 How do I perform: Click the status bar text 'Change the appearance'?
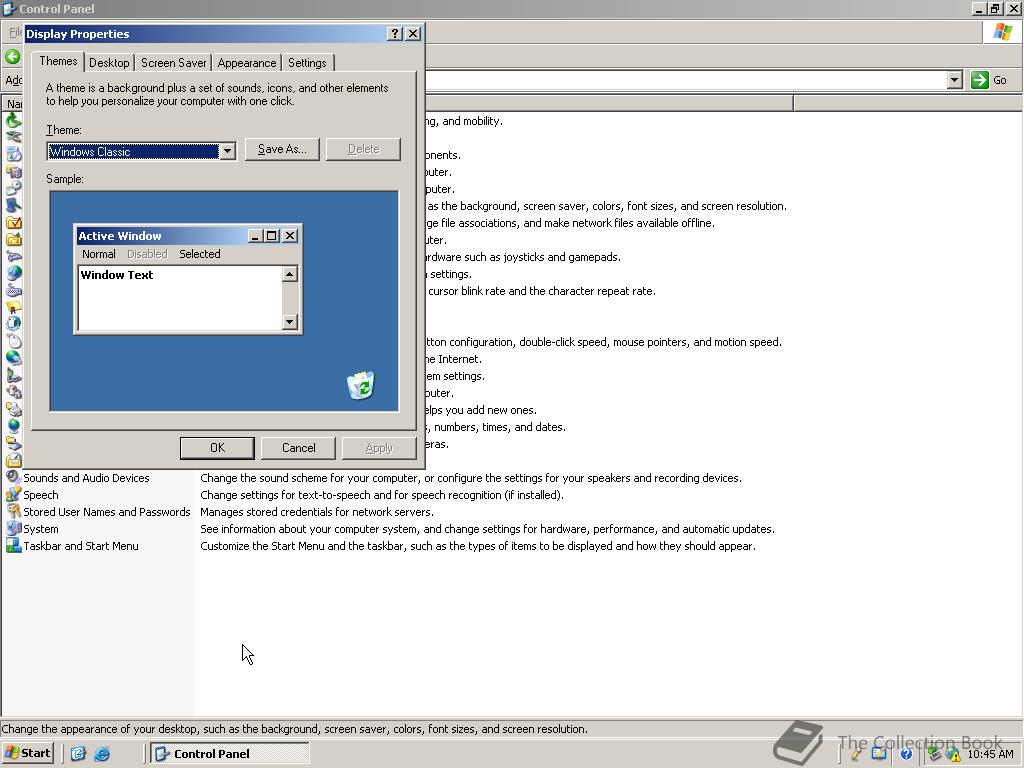295,729
